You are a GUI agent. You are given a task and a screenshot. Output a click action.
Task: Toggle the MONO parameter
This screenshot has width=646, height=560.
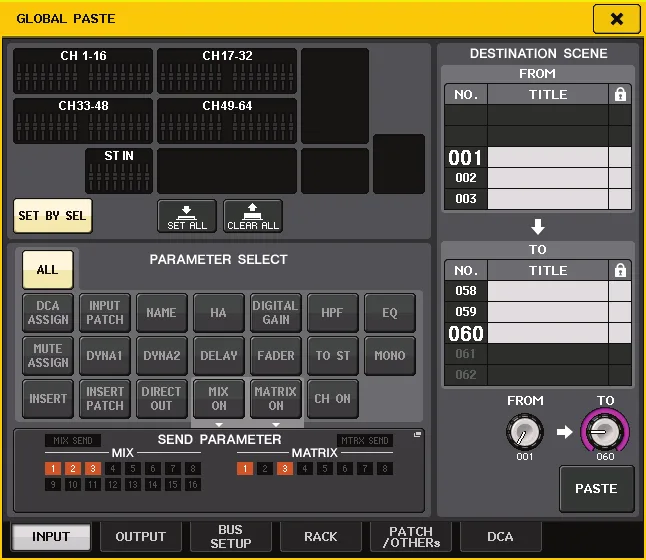[x=390, y=356]
